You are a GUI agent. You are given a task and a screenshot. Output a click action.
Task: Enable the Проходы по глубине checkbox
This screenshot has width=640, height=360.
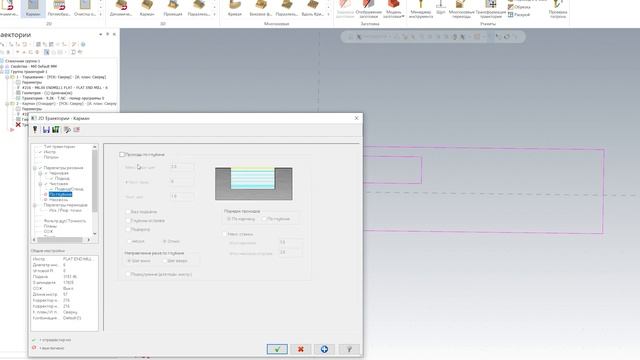[122, 154]
